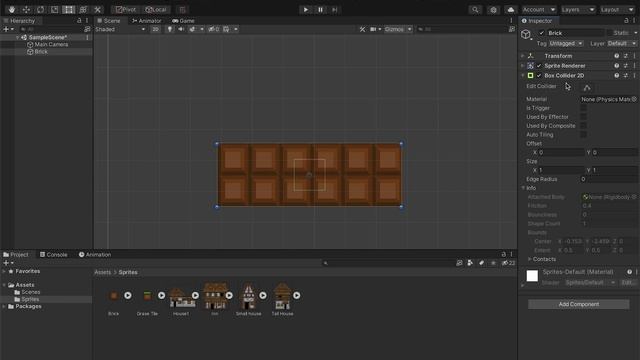Image resolution: width=640 pixels, height=360 pixels.
Task: Open Box Collider 2D help icon
Action: coord(616,76)
